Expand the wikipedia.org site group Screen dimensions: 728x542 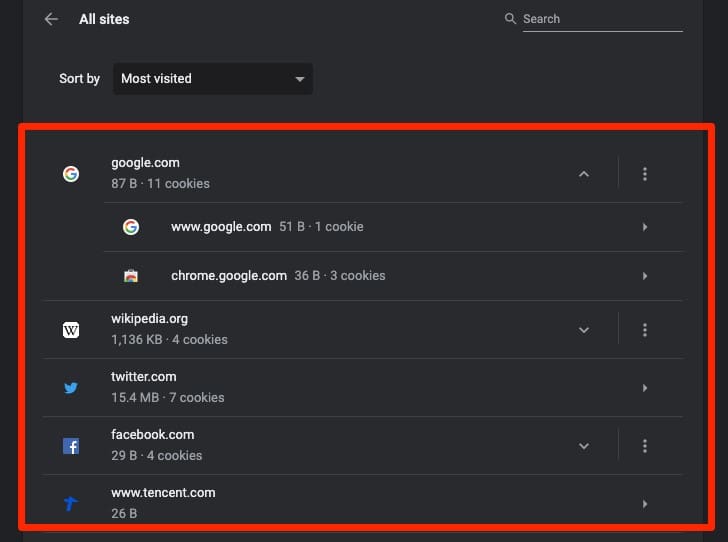[x=584, y=330]
